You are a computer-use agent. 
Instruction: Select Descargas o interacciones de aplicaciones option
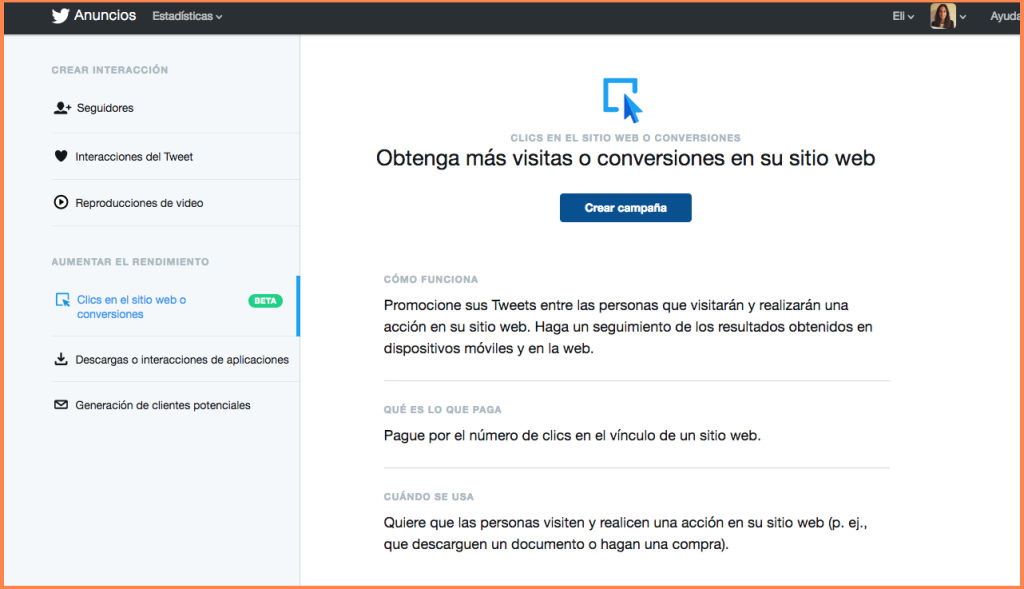tap(180, 358)
